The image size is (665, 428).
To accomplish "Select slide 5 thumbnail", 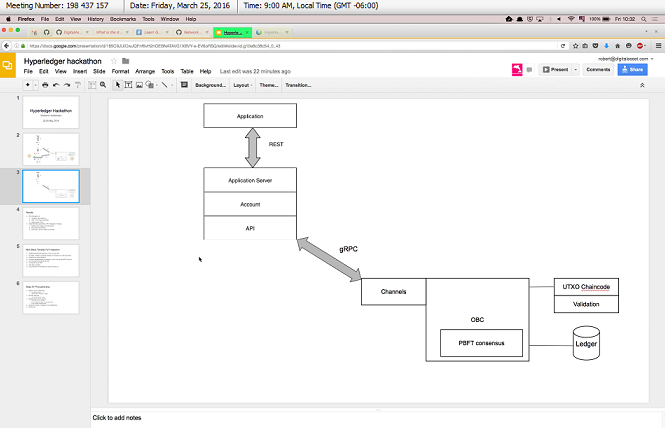I will click(51, 260).
